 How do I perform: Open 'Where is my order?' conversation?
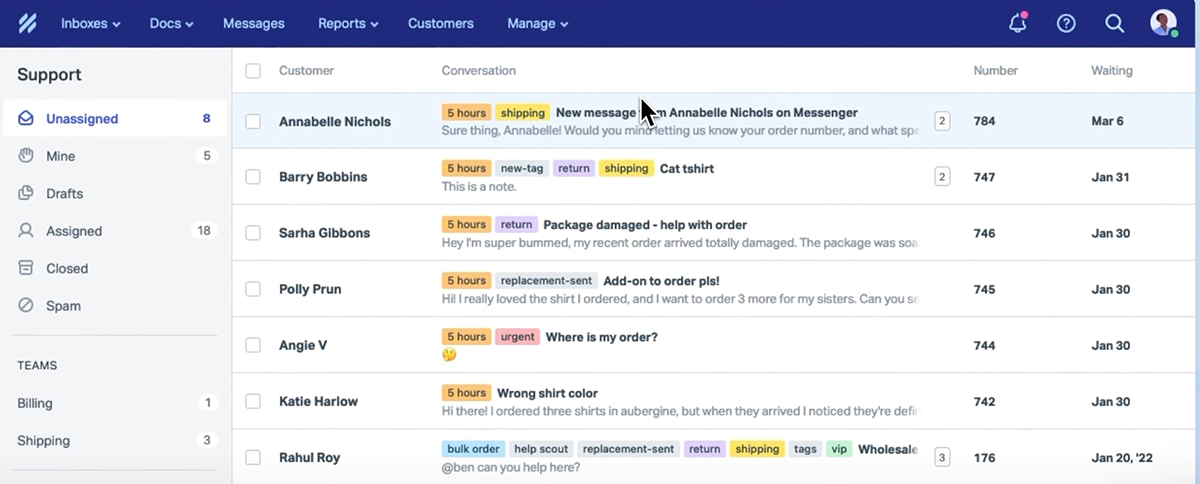point(601,337)
